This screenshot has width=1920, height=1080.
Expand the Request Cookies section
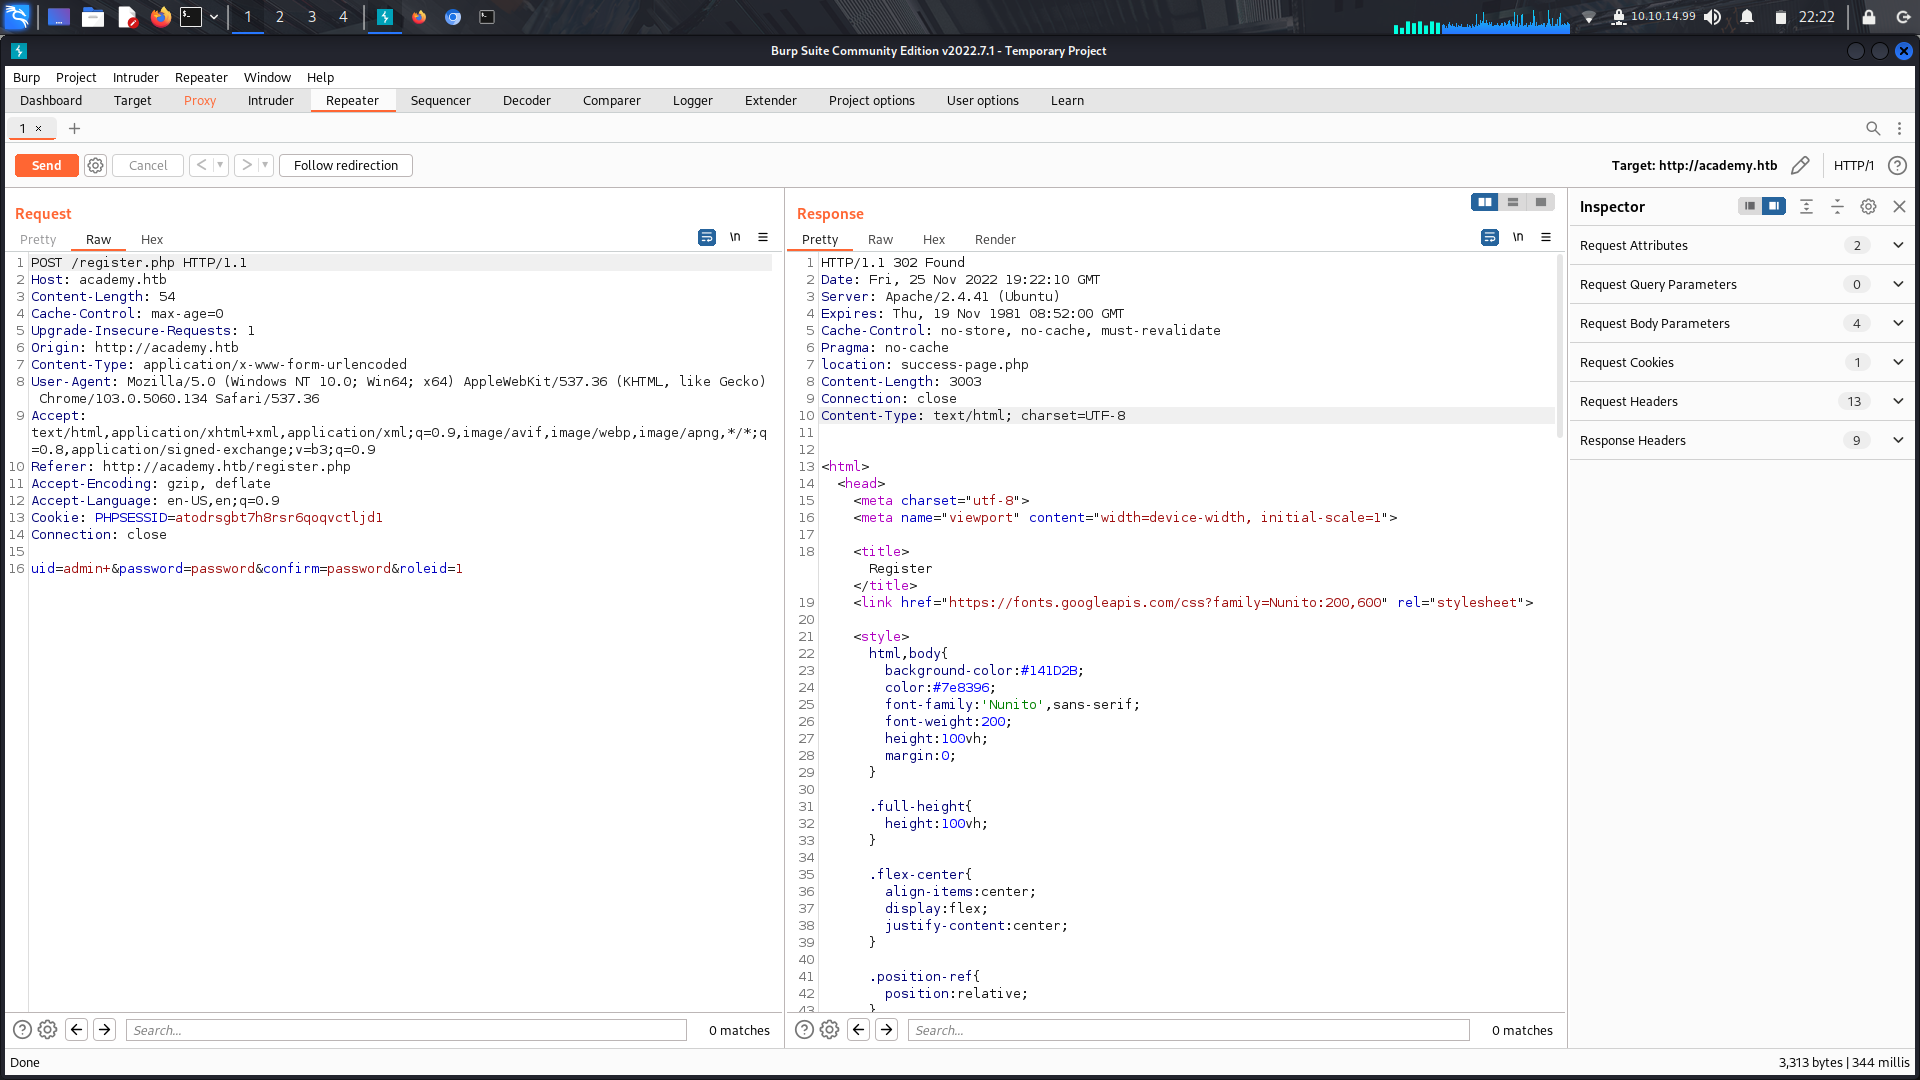(1897, 362)
